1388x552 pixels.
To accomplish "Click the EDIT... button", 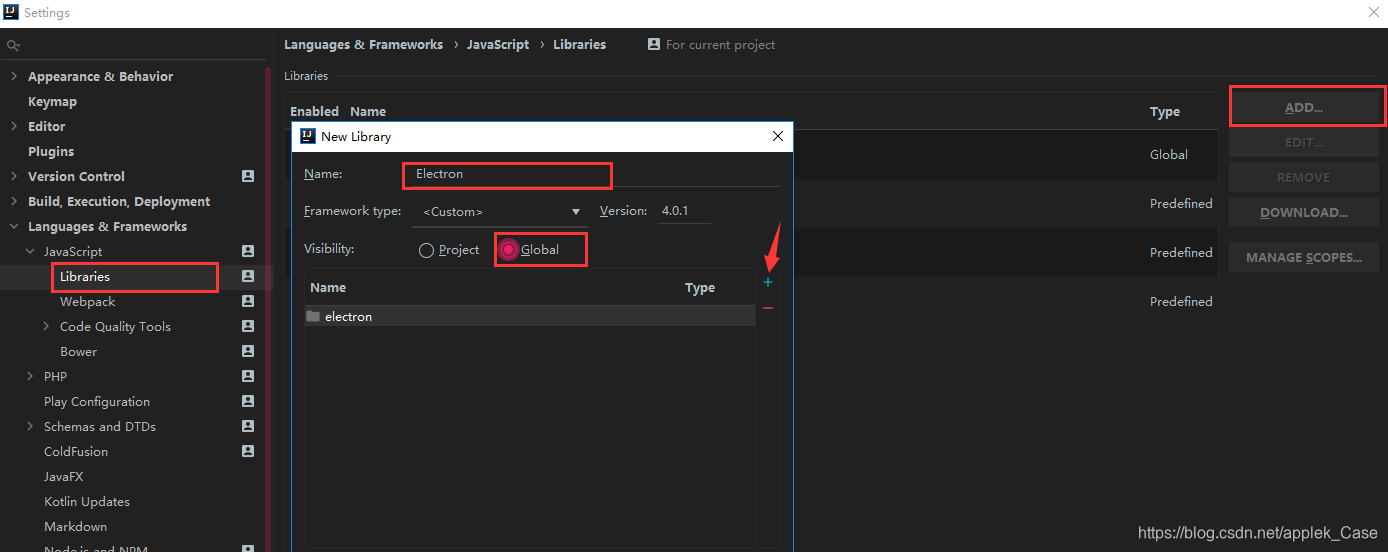I will click(1304, 142).
